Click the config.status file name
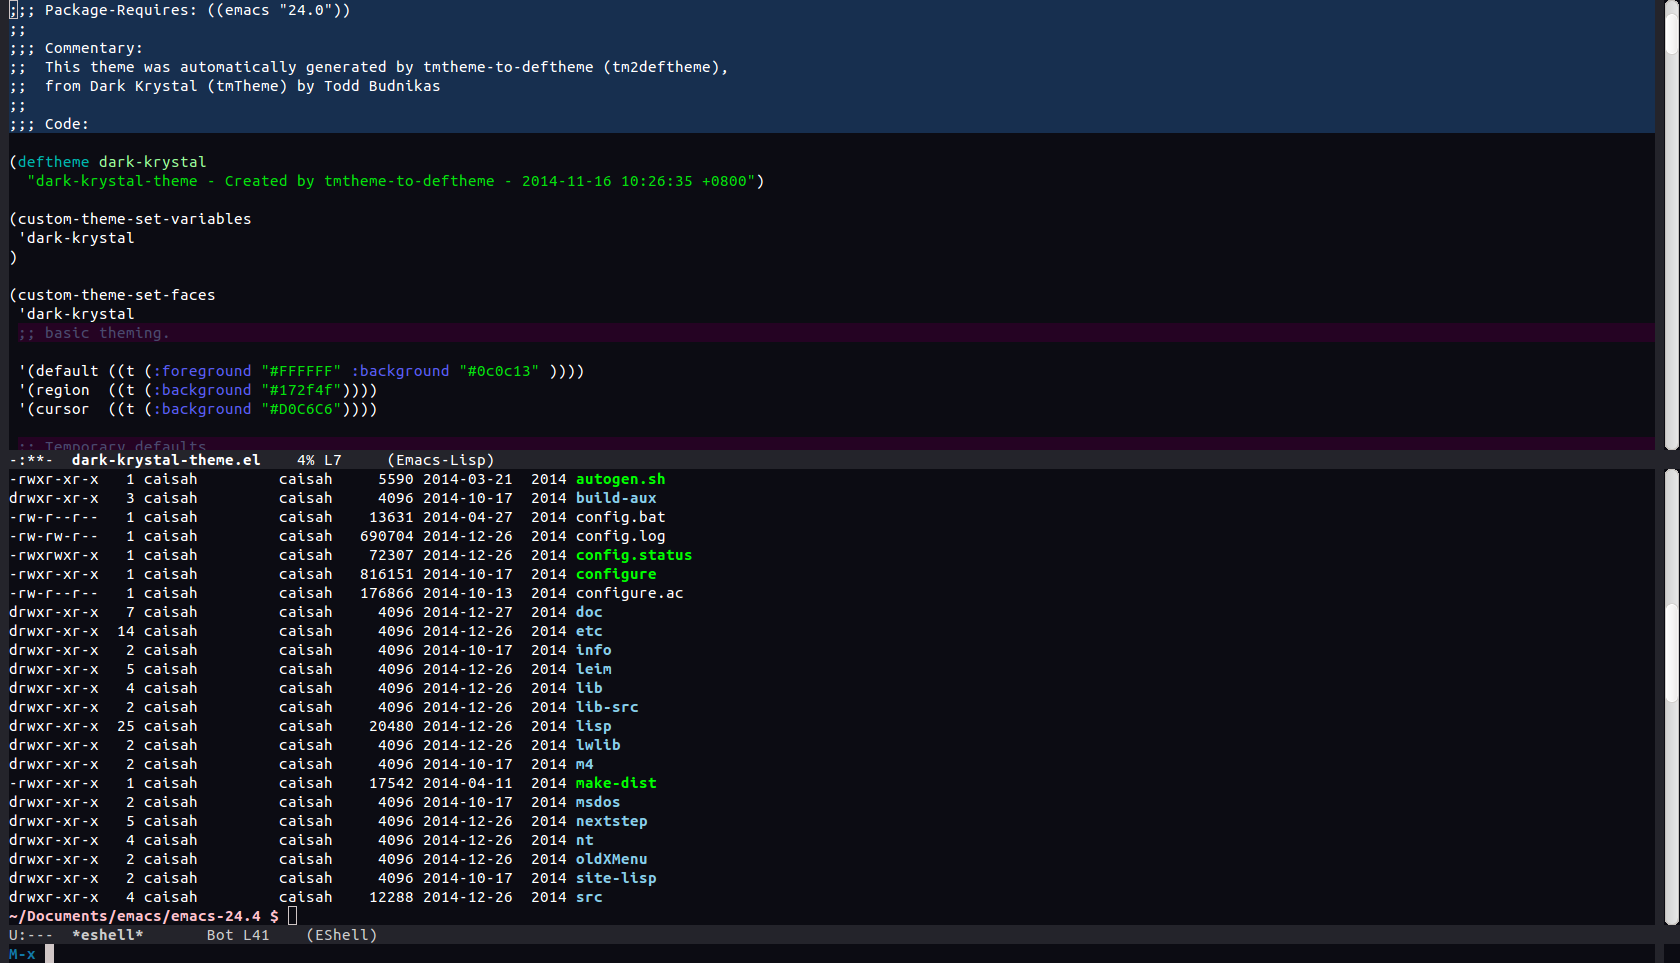The height and width of the screenshot is (963, 1680). click(x=634, y=555)
